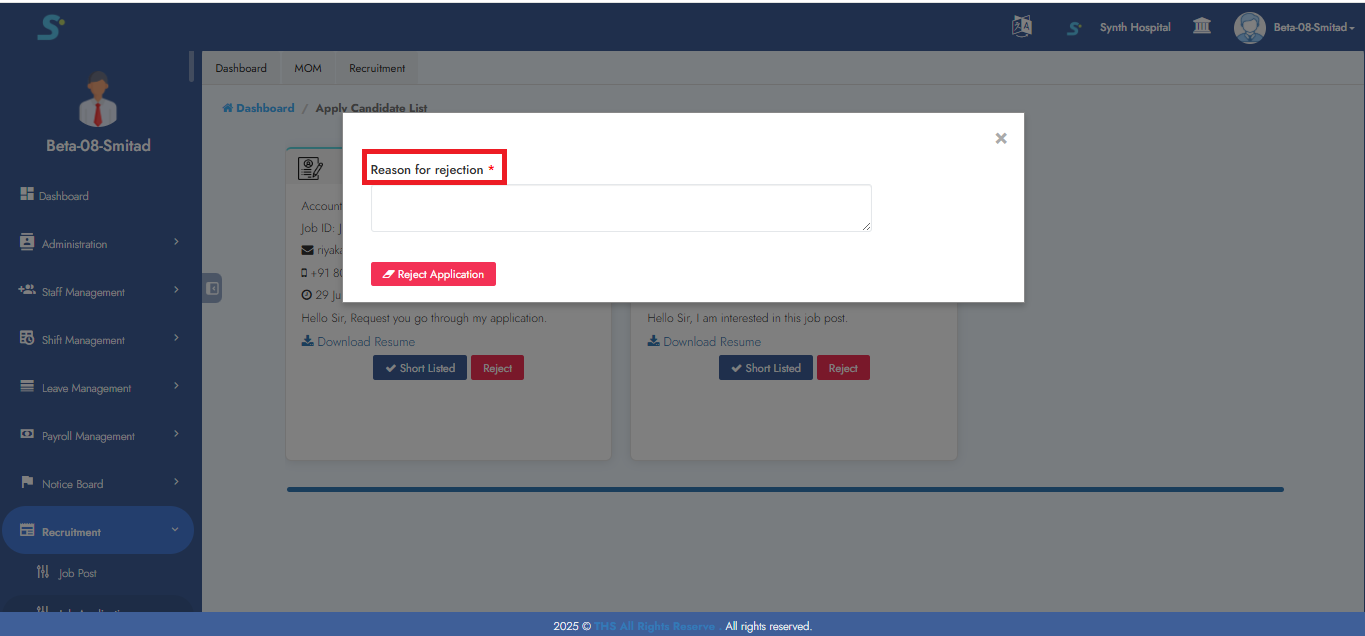Follow the Dashboard breadcrumb link
The height and width of the screenshot is (636, 1365).
pyautogui.click(x=258, y=107)
